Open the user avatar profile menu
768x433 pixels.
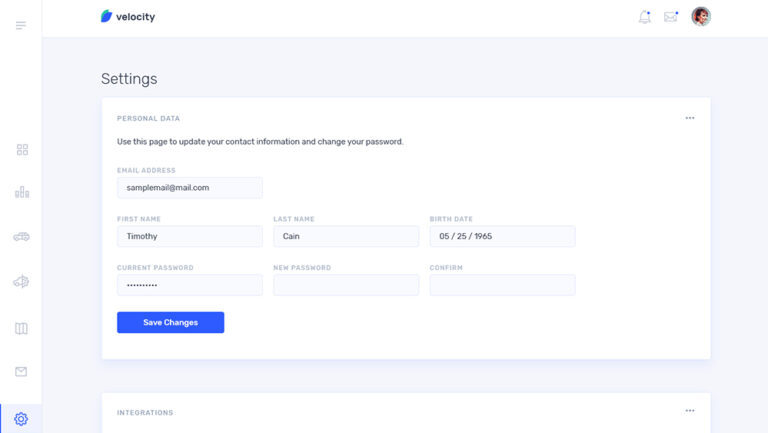701,17
